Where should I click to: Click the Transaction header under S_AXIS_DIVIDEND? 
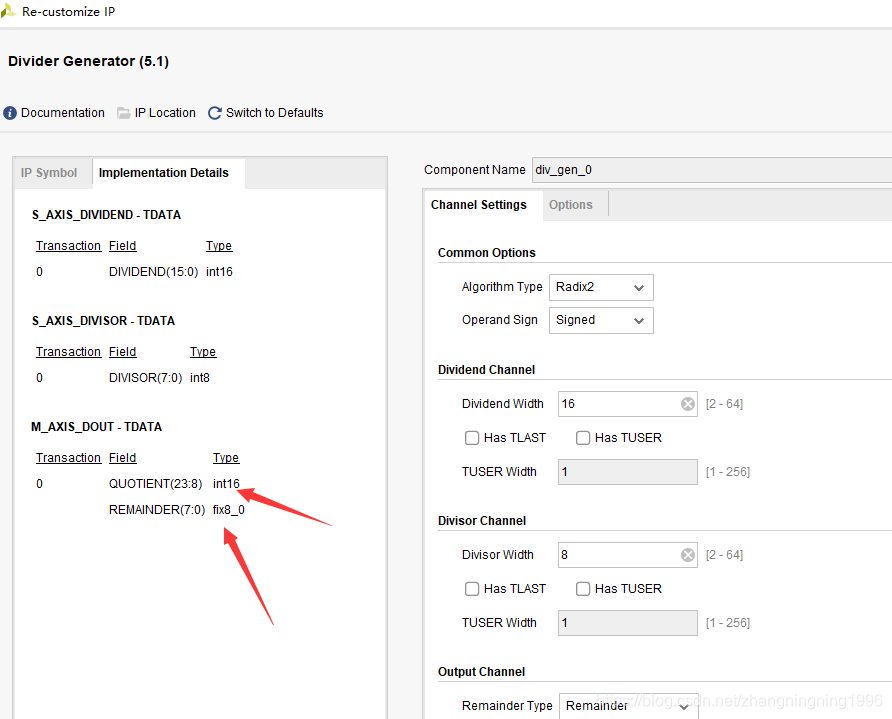68,246
